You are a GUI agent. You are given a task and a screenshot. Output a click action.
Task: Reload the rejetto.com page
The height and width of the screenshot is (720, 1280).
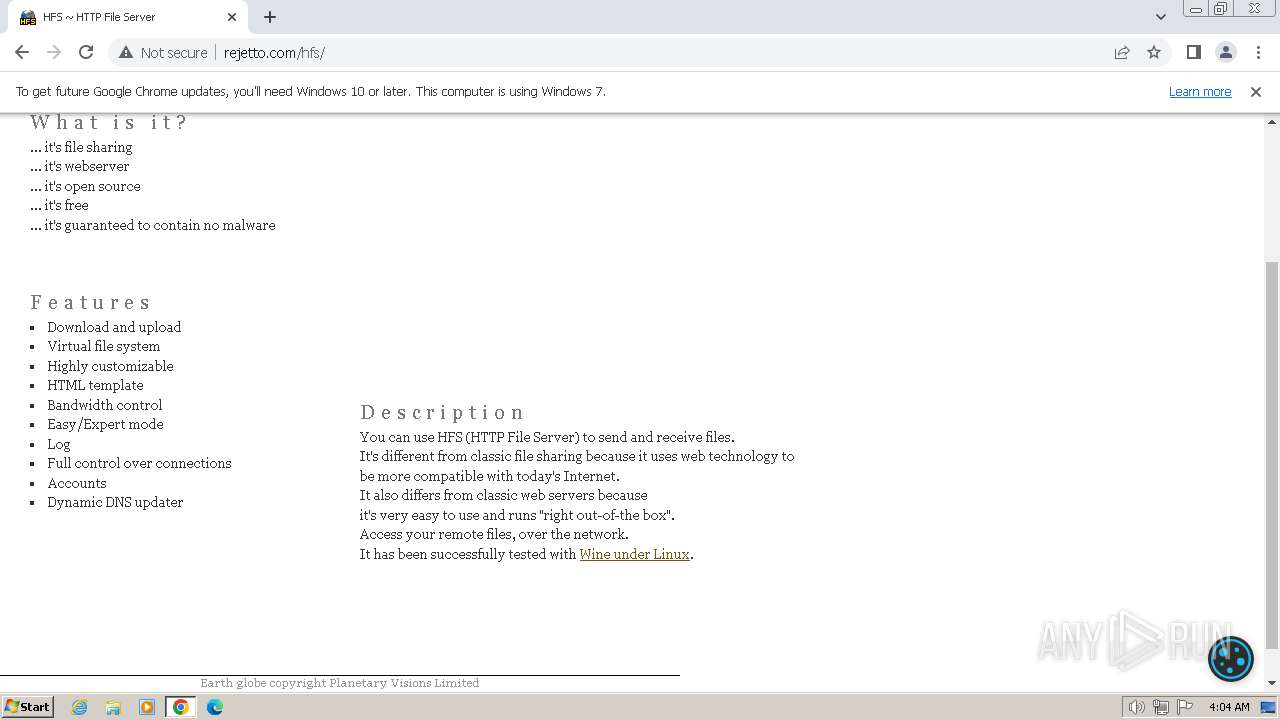pos(86,52)
